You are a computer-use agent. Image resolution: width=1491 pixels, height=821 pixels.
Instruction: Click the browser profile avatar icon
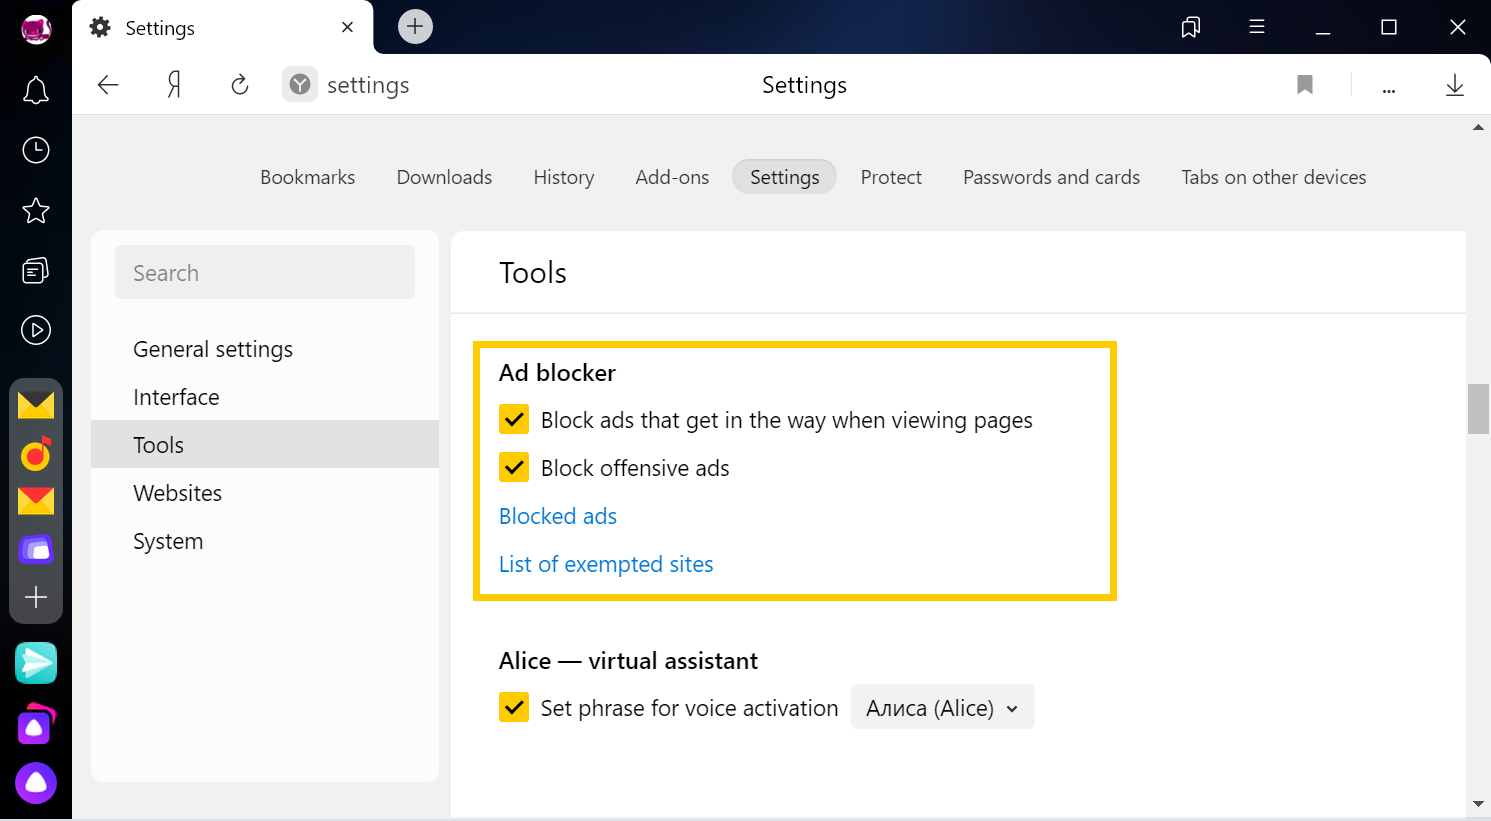click(36, 29)
